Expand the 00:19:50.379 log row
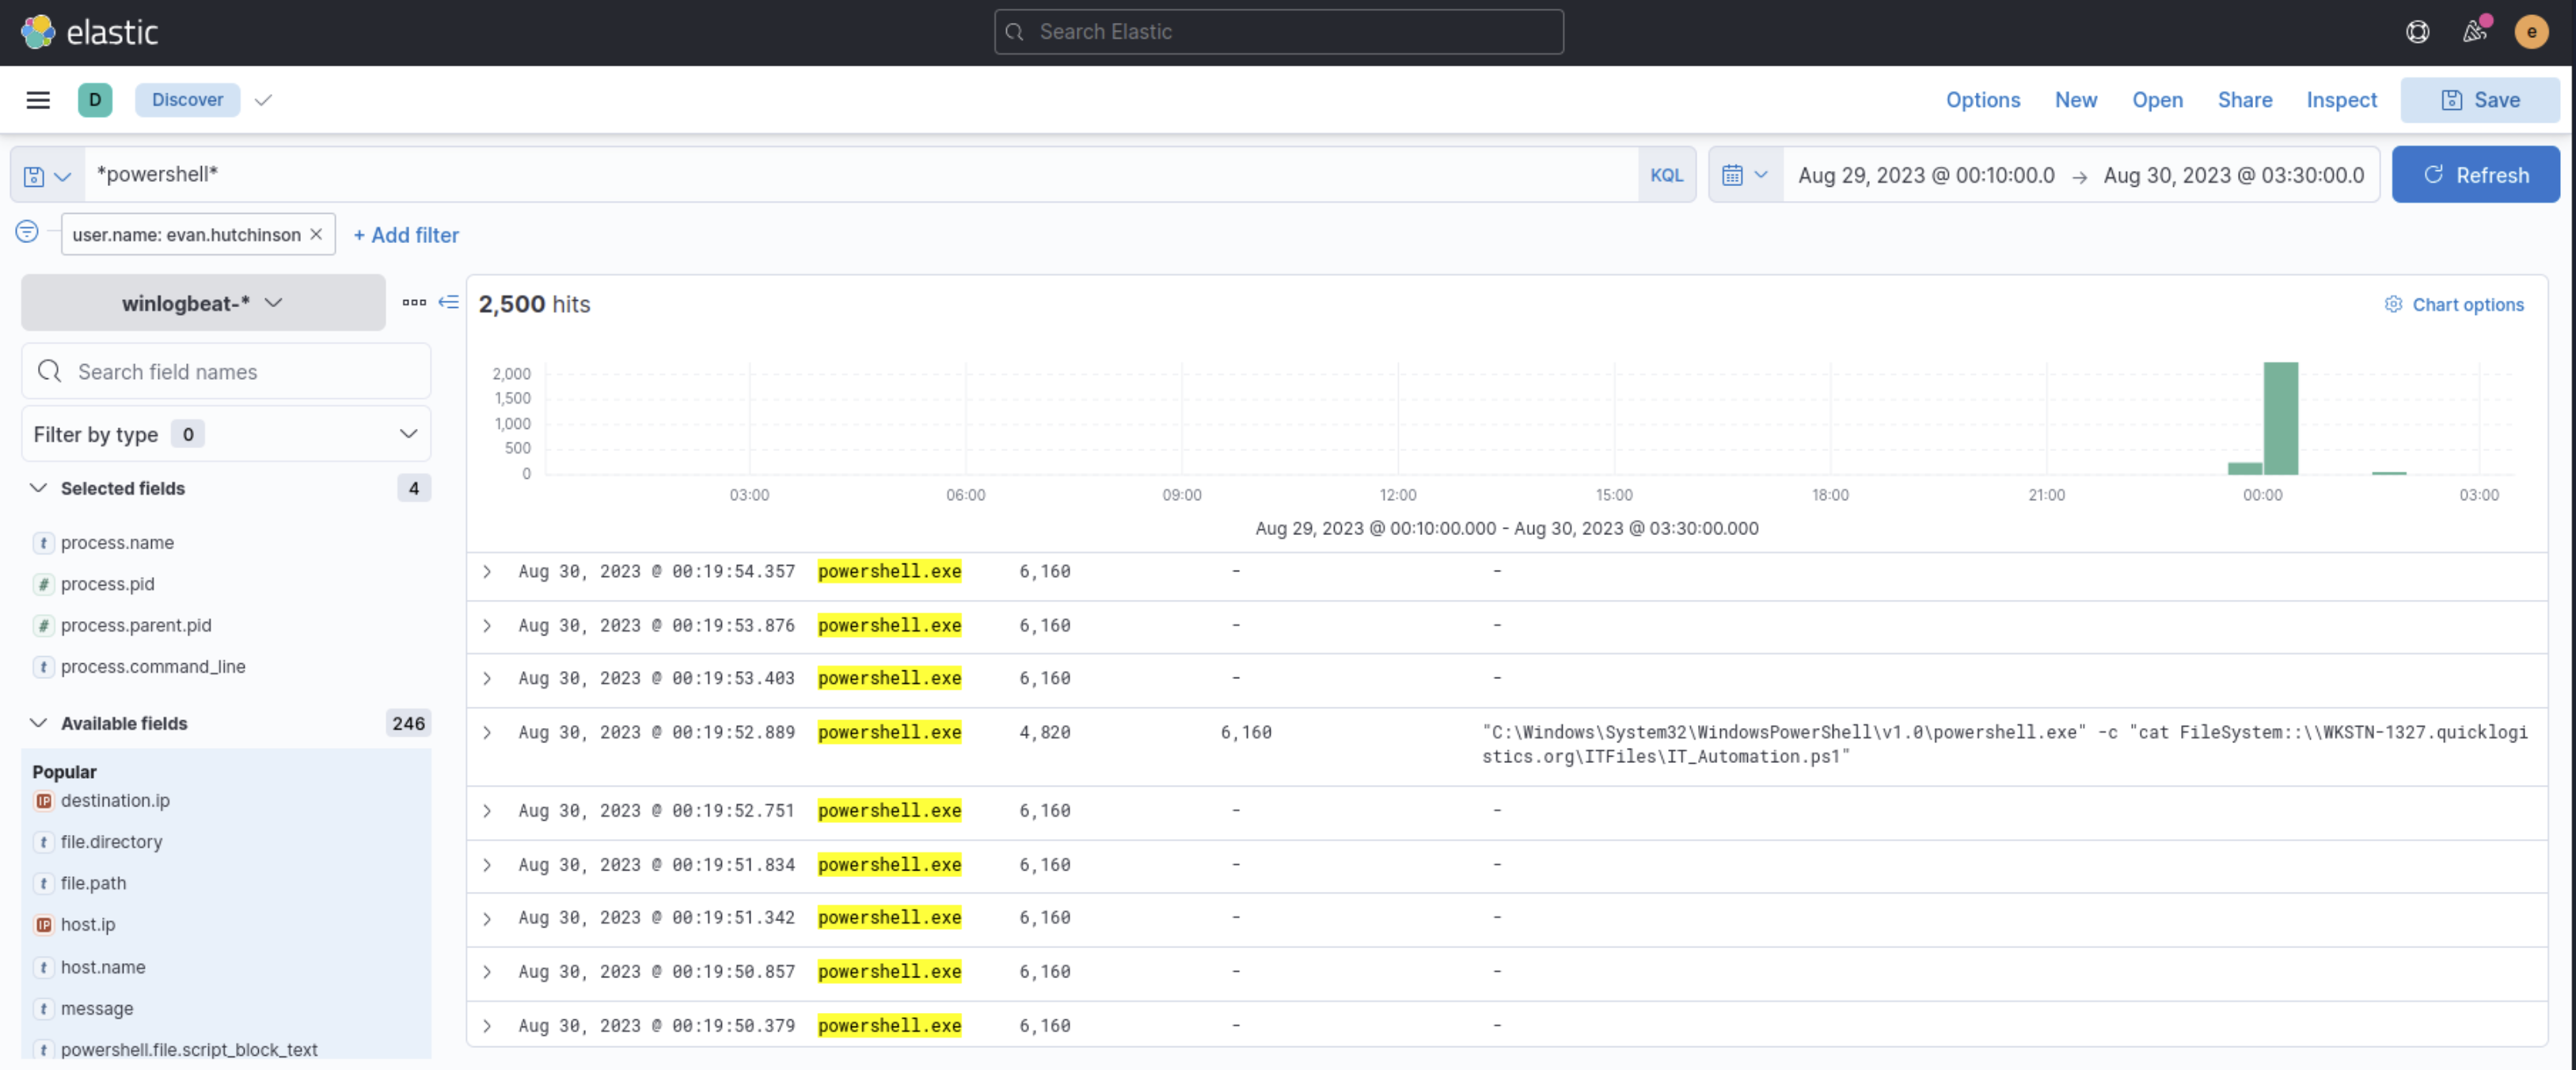 (x=487, y=1026)
